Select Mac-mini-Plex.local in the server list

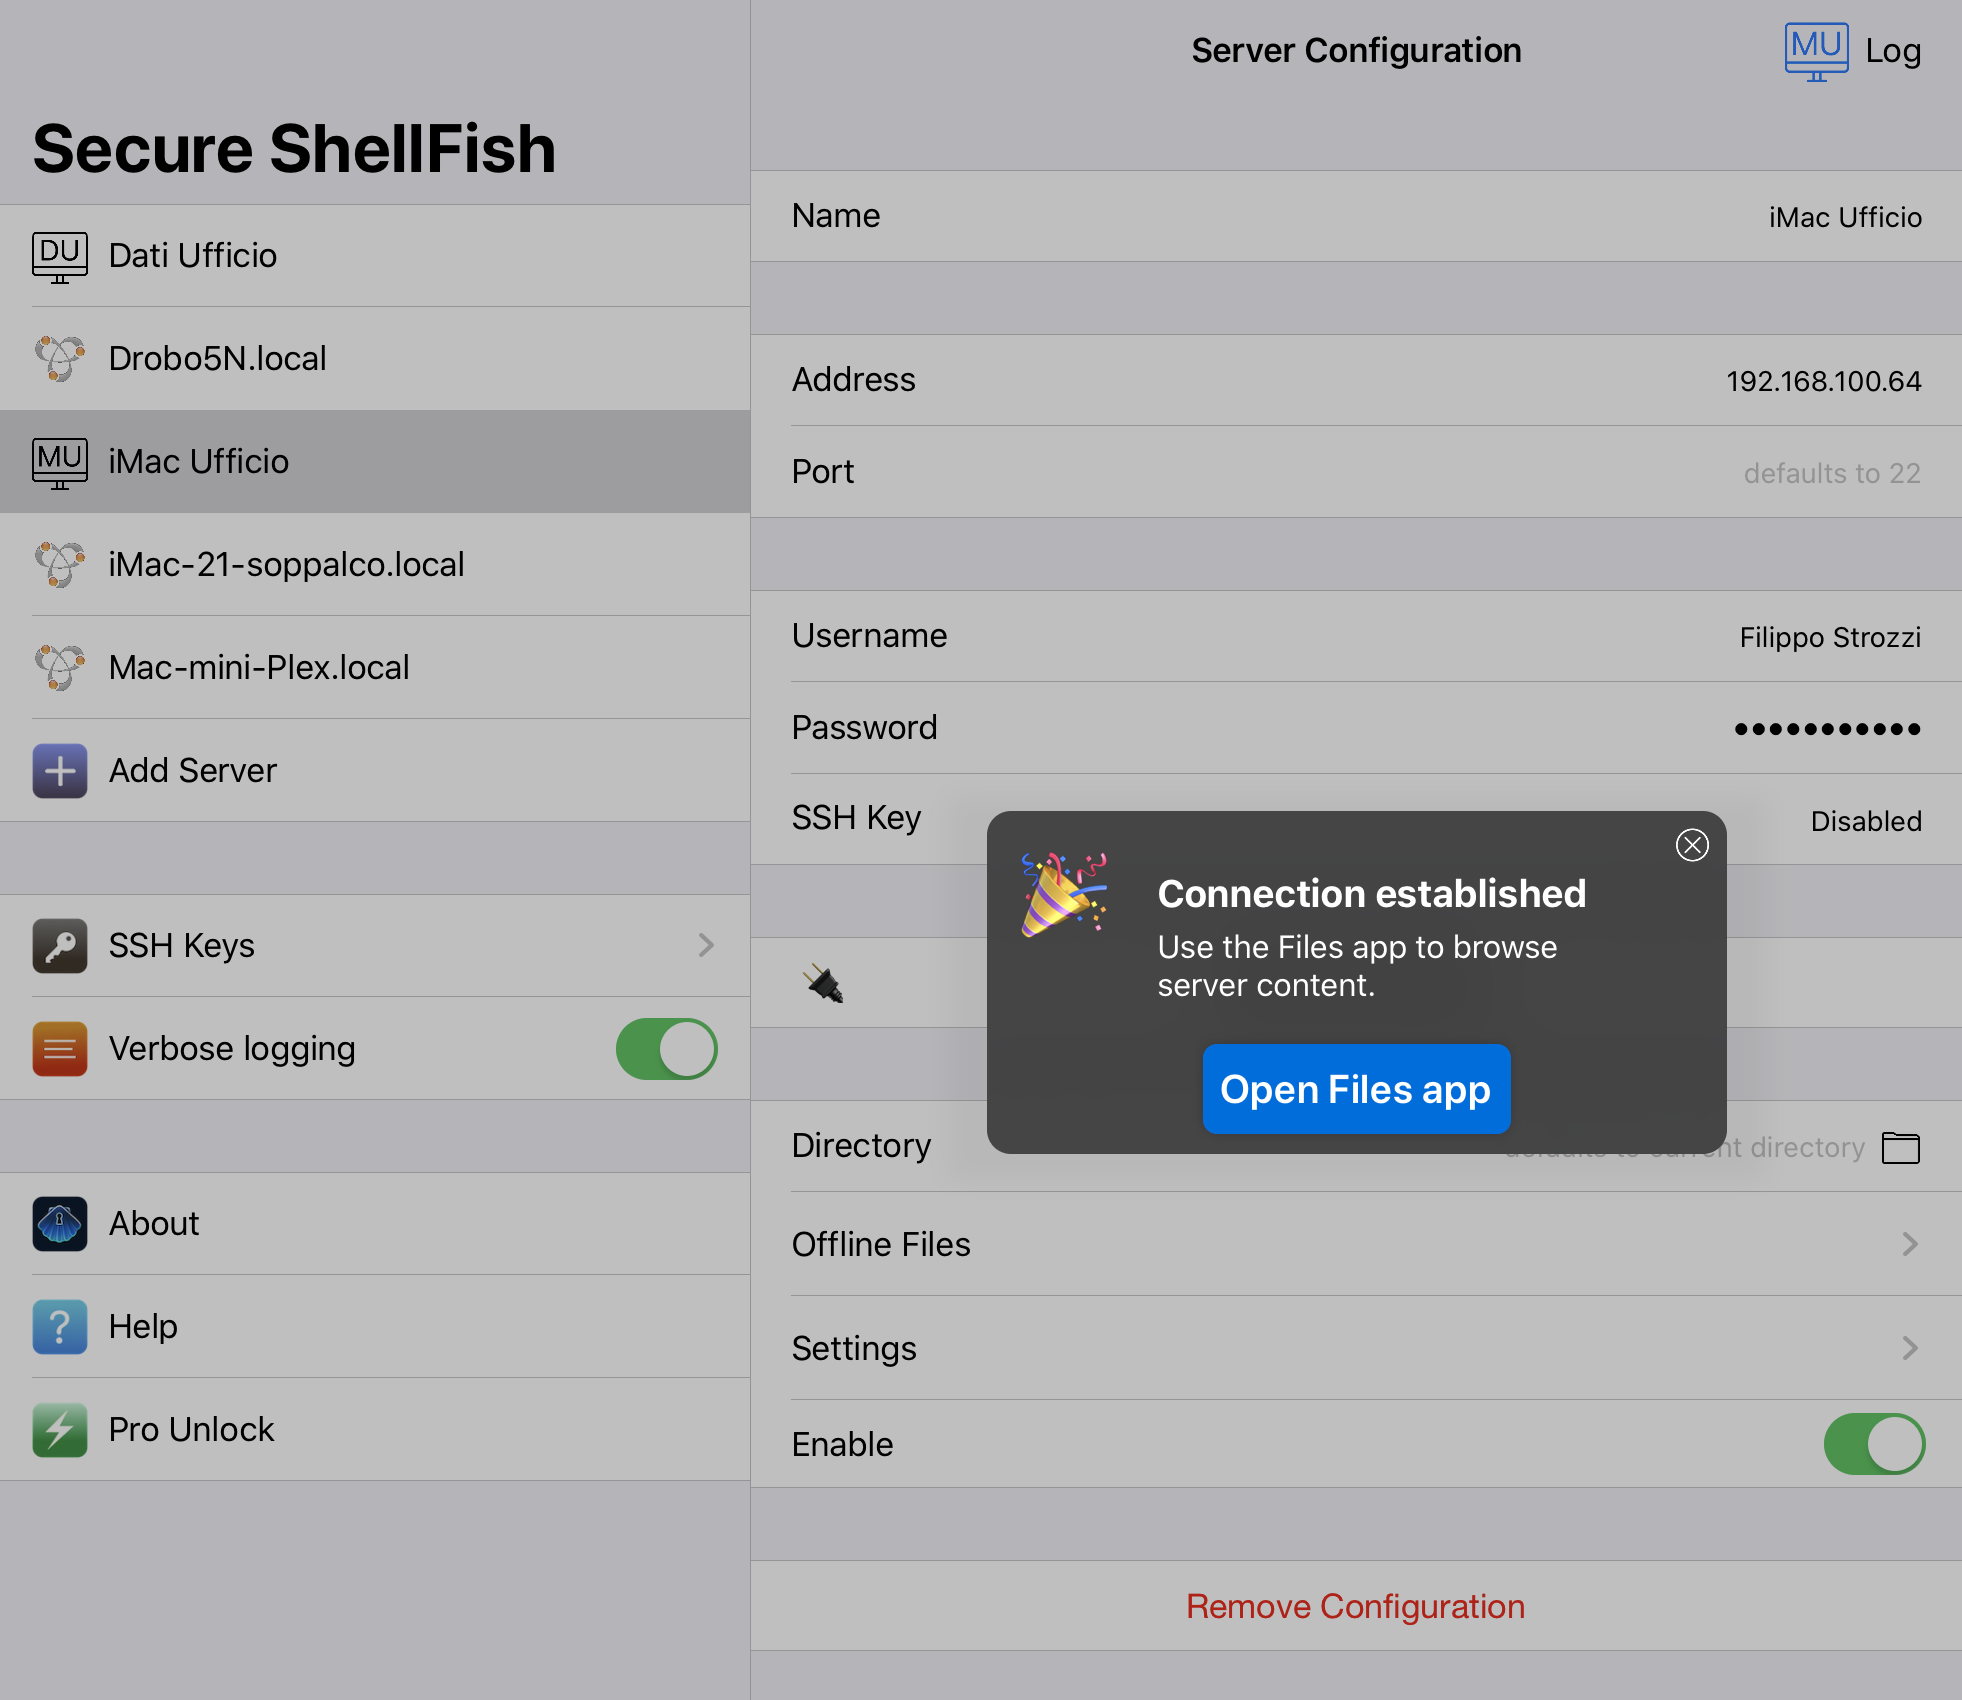tap(375, 667)
